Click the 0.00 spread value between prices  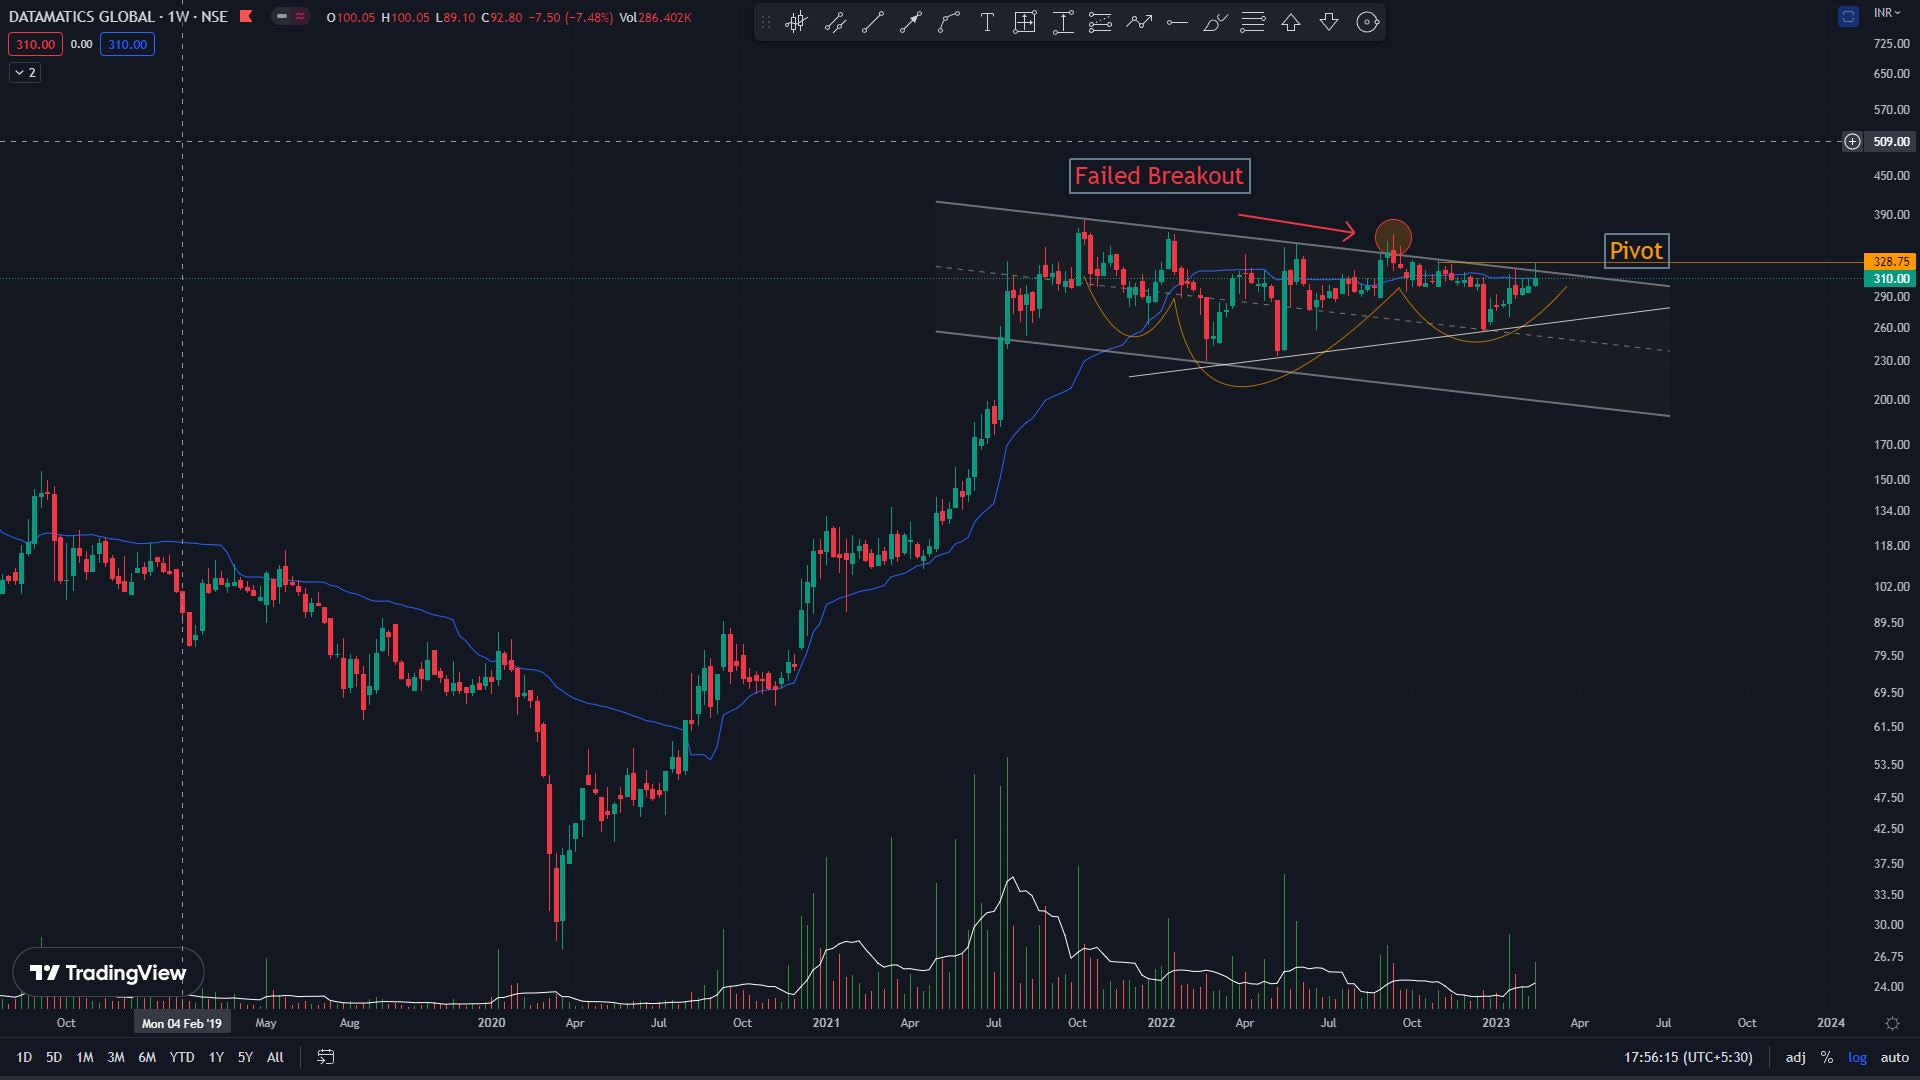[82, 44]
